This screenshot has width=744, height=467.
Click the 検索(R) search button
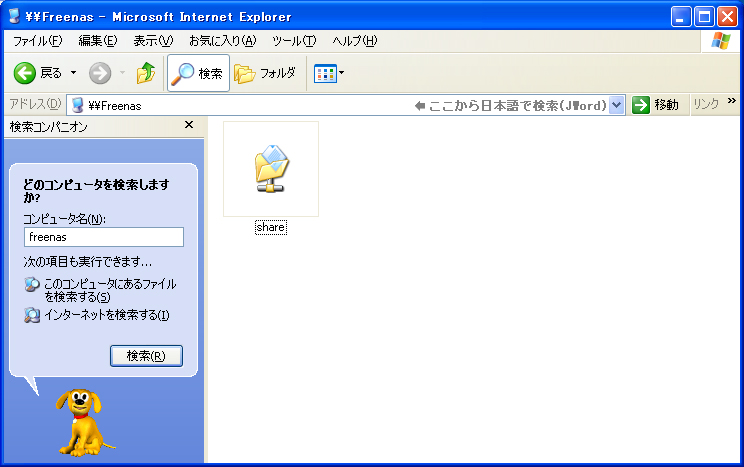146,356
